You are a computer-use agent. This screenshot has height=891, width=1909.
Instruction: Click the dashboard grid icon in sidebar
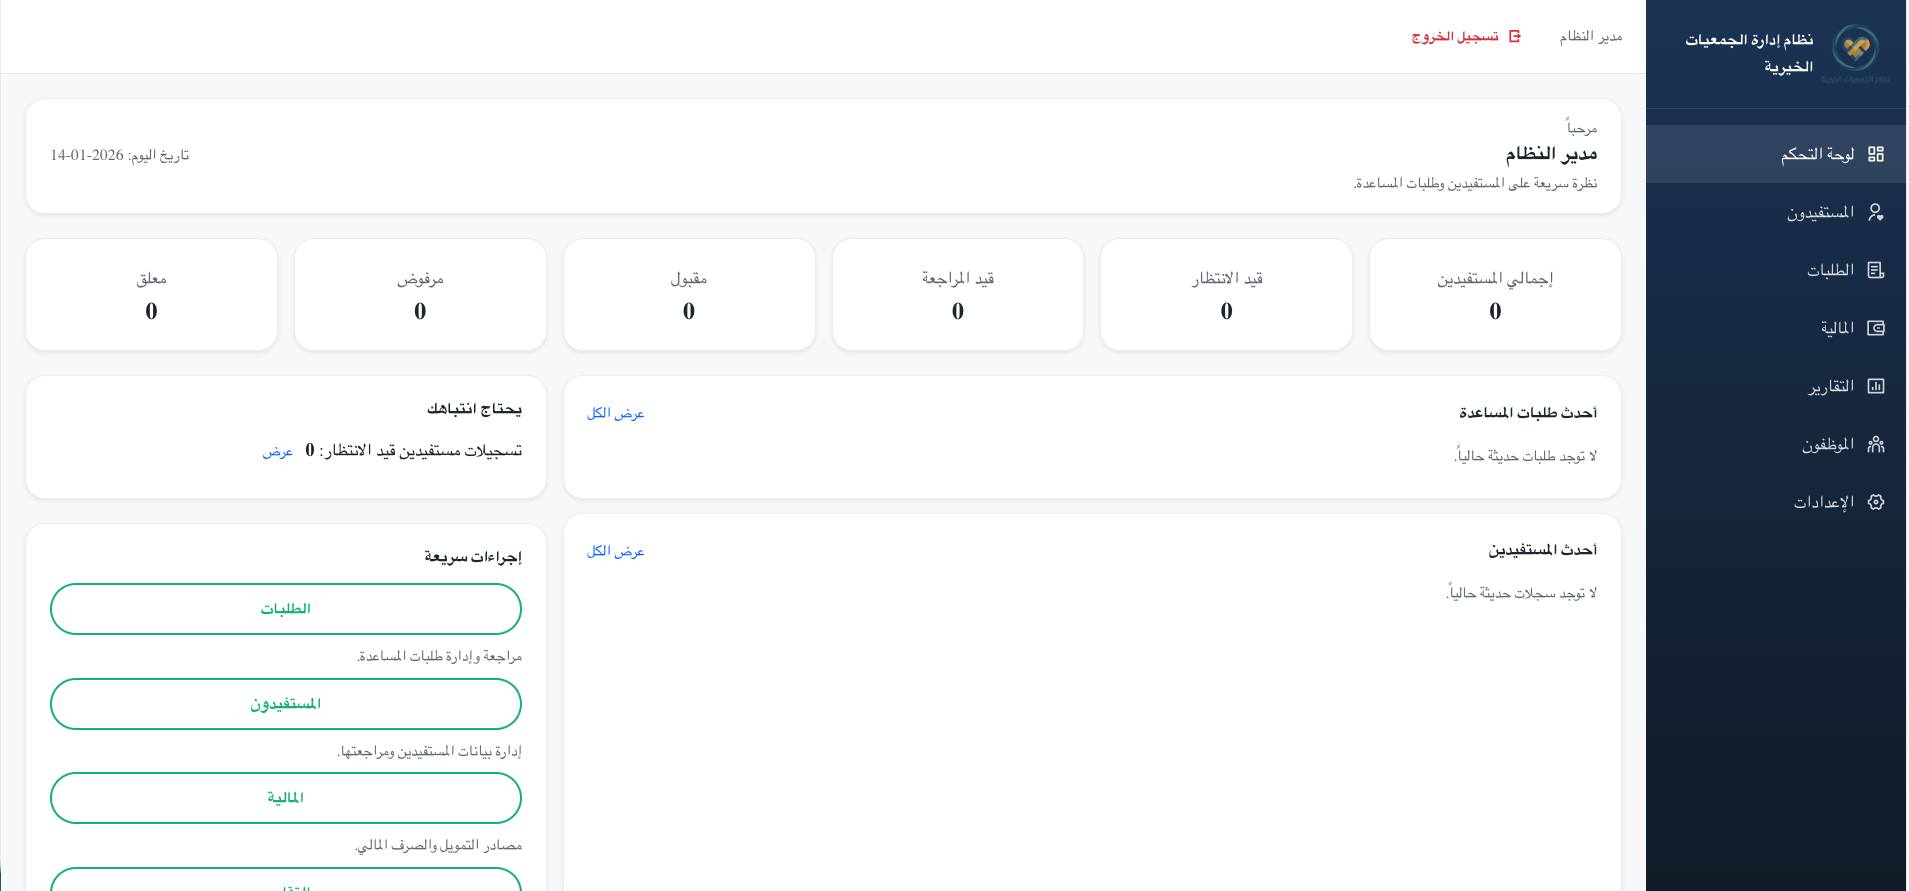coord(1875,154)
